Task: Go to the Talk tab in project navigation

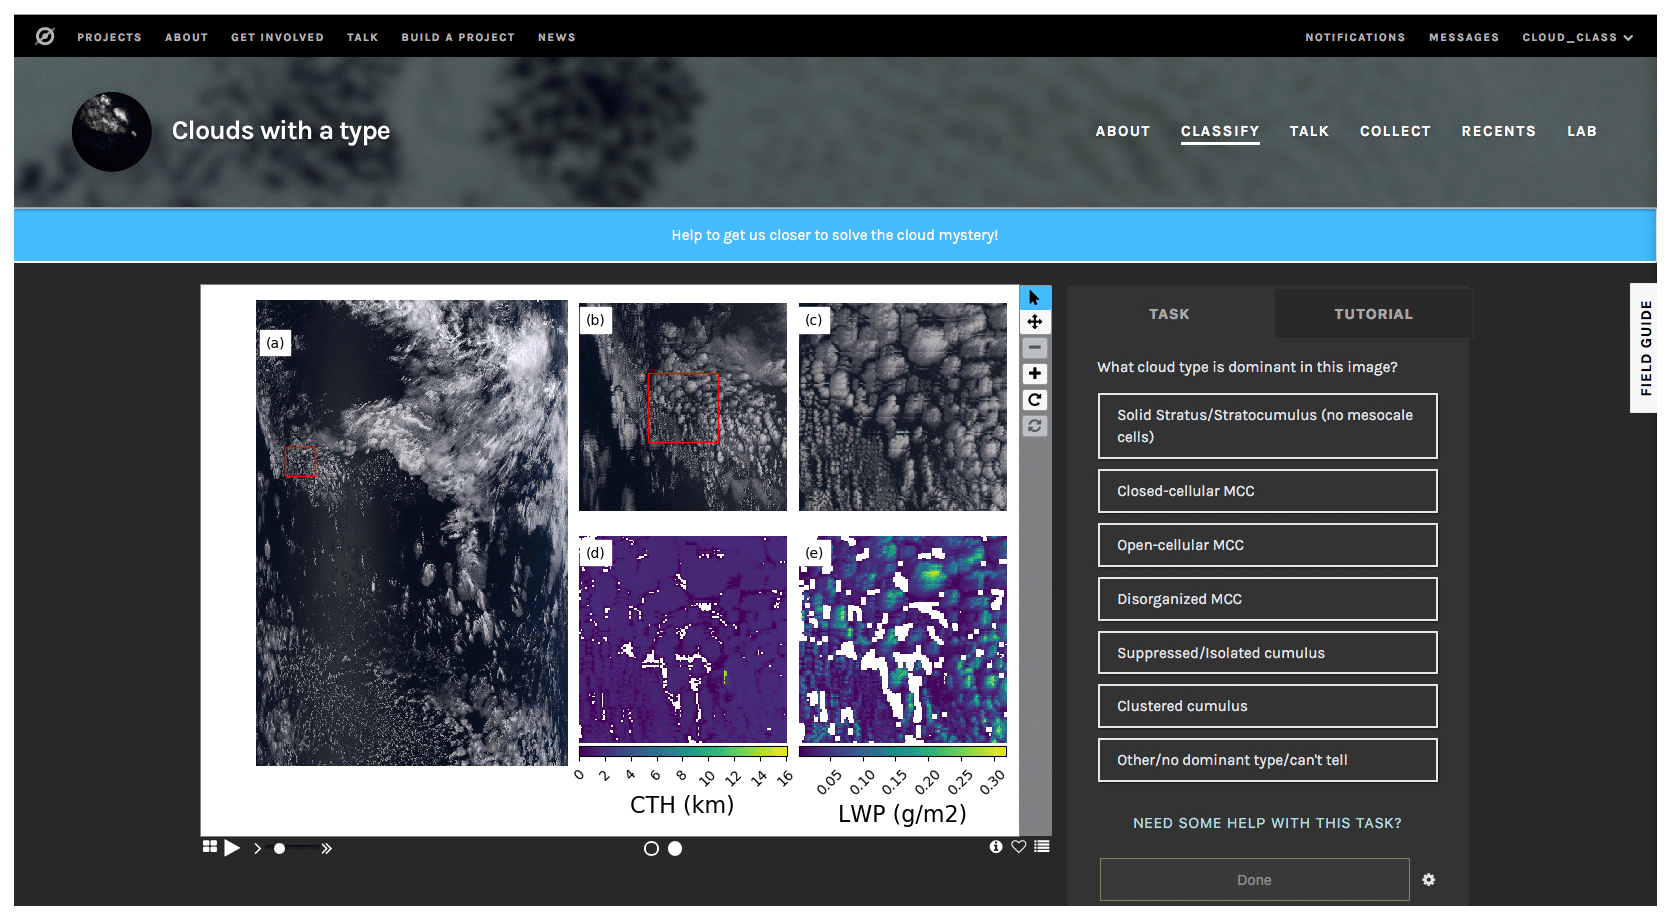Action: (x=1308, y=131)
